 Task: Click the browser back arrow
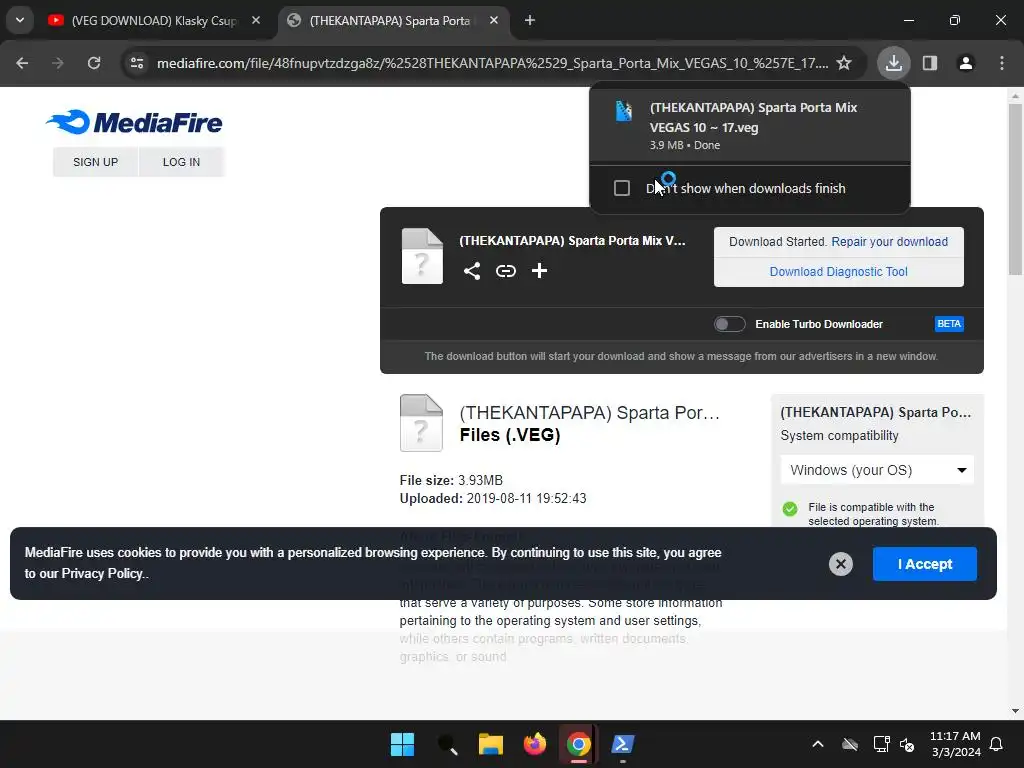coord(22,63)
